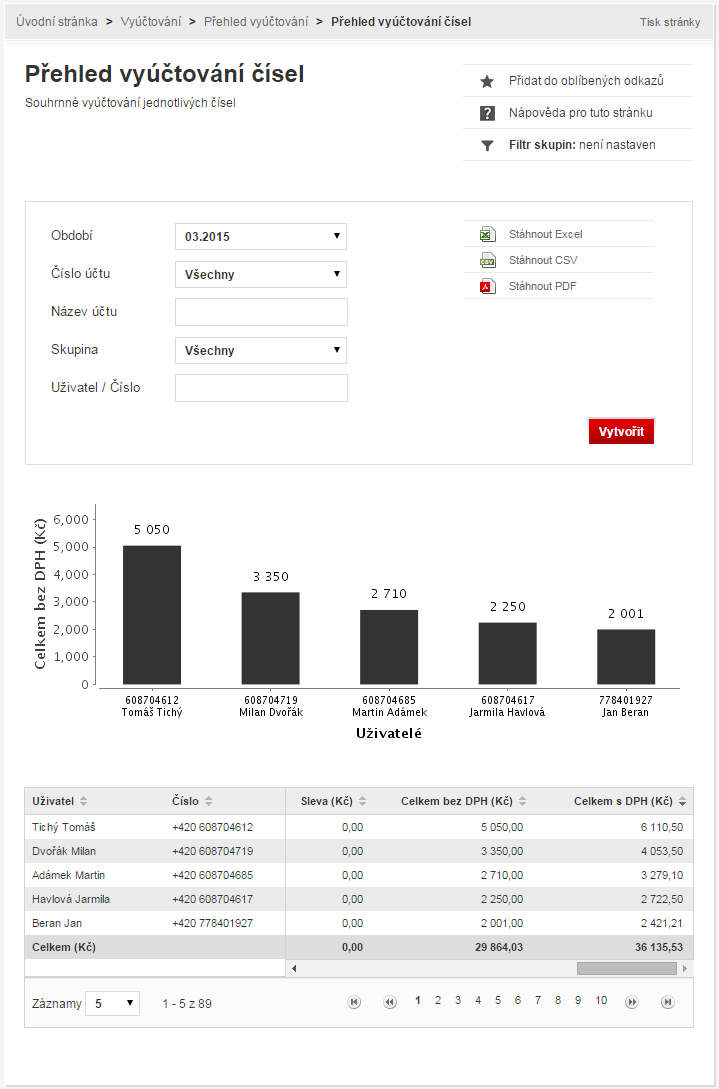Image resolution: width=719 pixels, height=1089 pixels.
Task: Sort table by Číslo column arrows
Action: (x=208, y=801)
